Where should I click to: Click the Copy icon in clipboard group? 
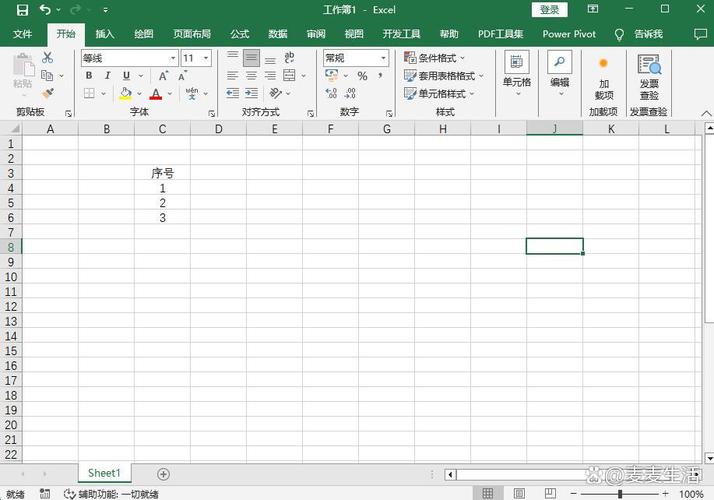tap(47, 75)
